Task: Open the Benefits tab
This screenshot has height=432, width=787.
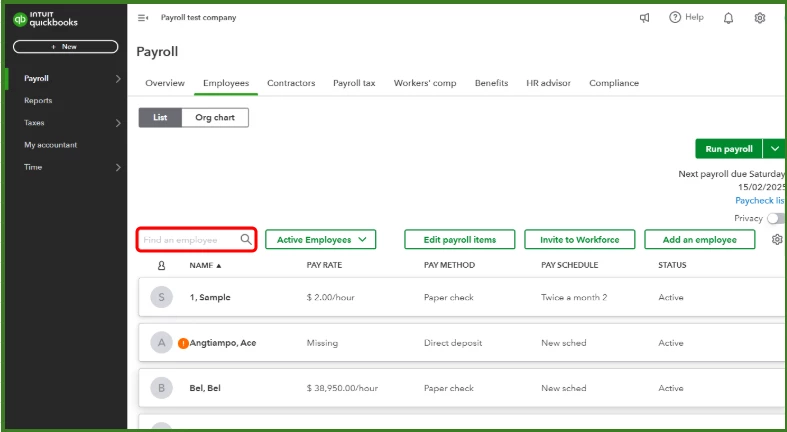Action: pos(491,83)
